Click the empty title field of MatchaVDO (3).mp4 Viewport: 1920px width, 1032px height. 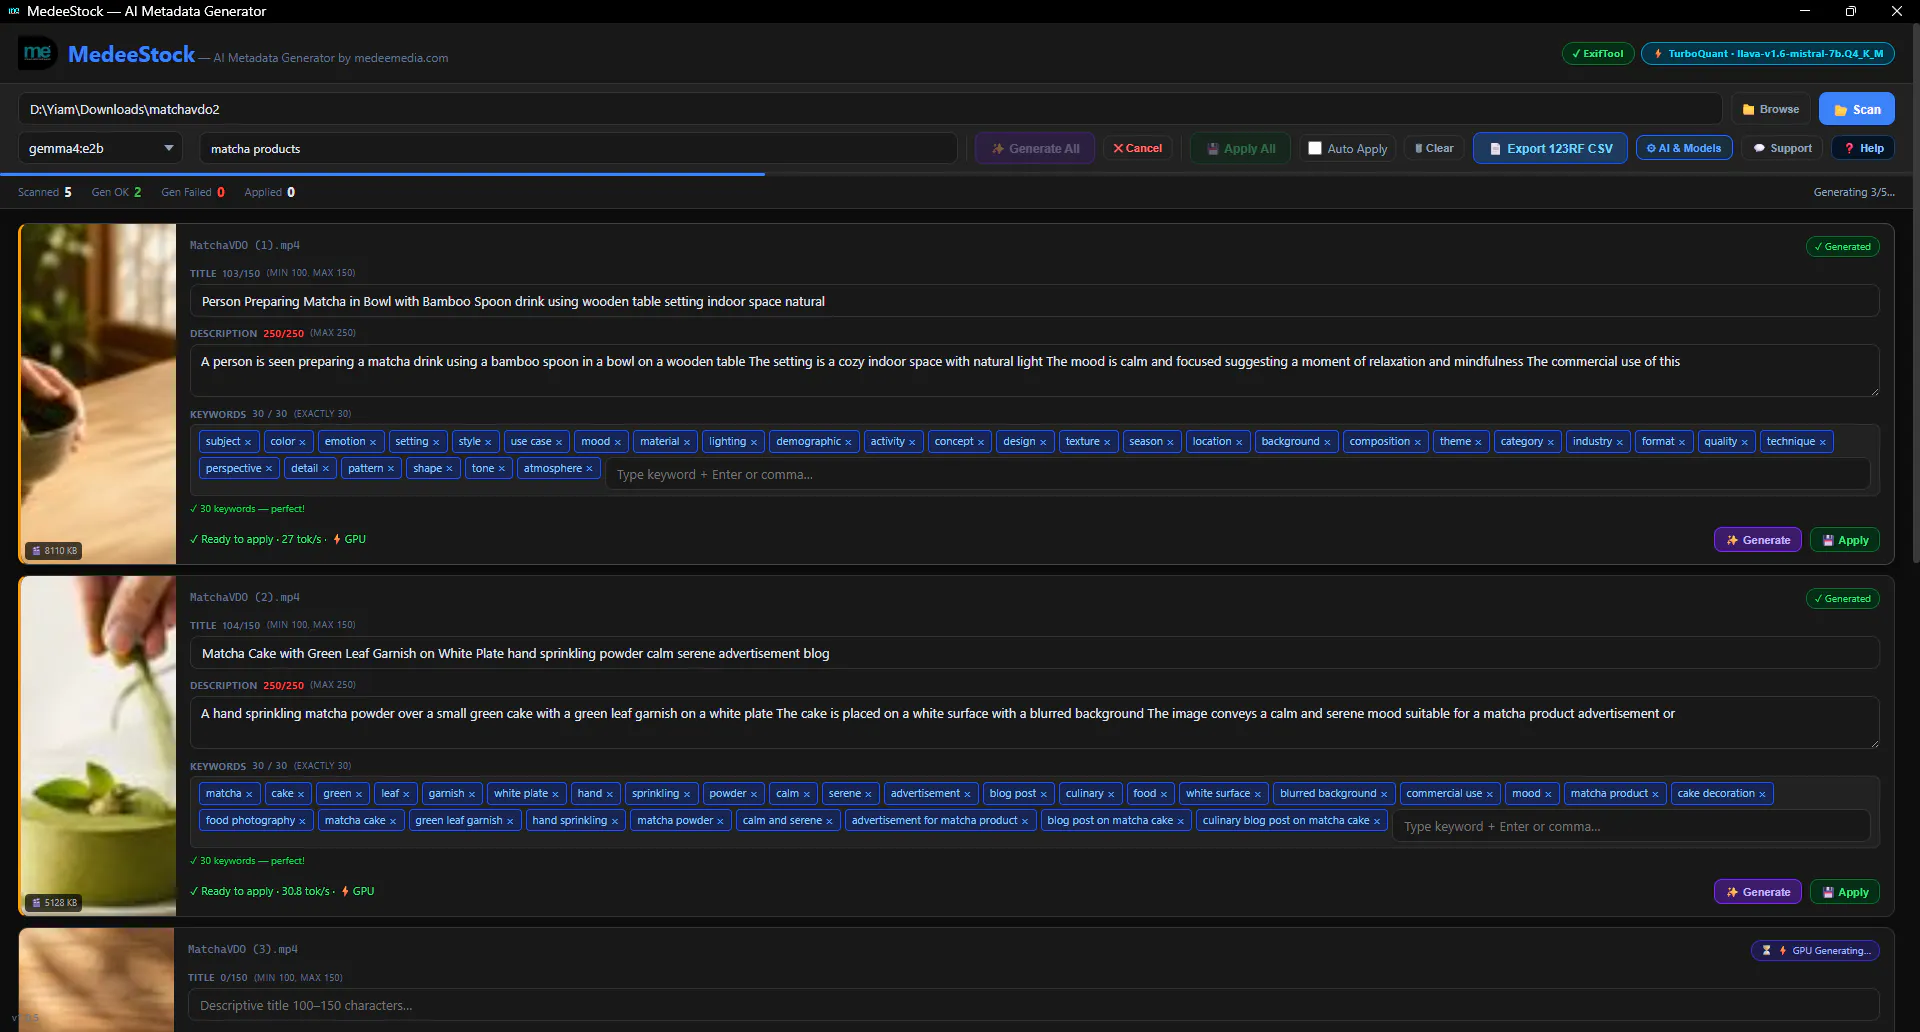tap(1033, 1005)
